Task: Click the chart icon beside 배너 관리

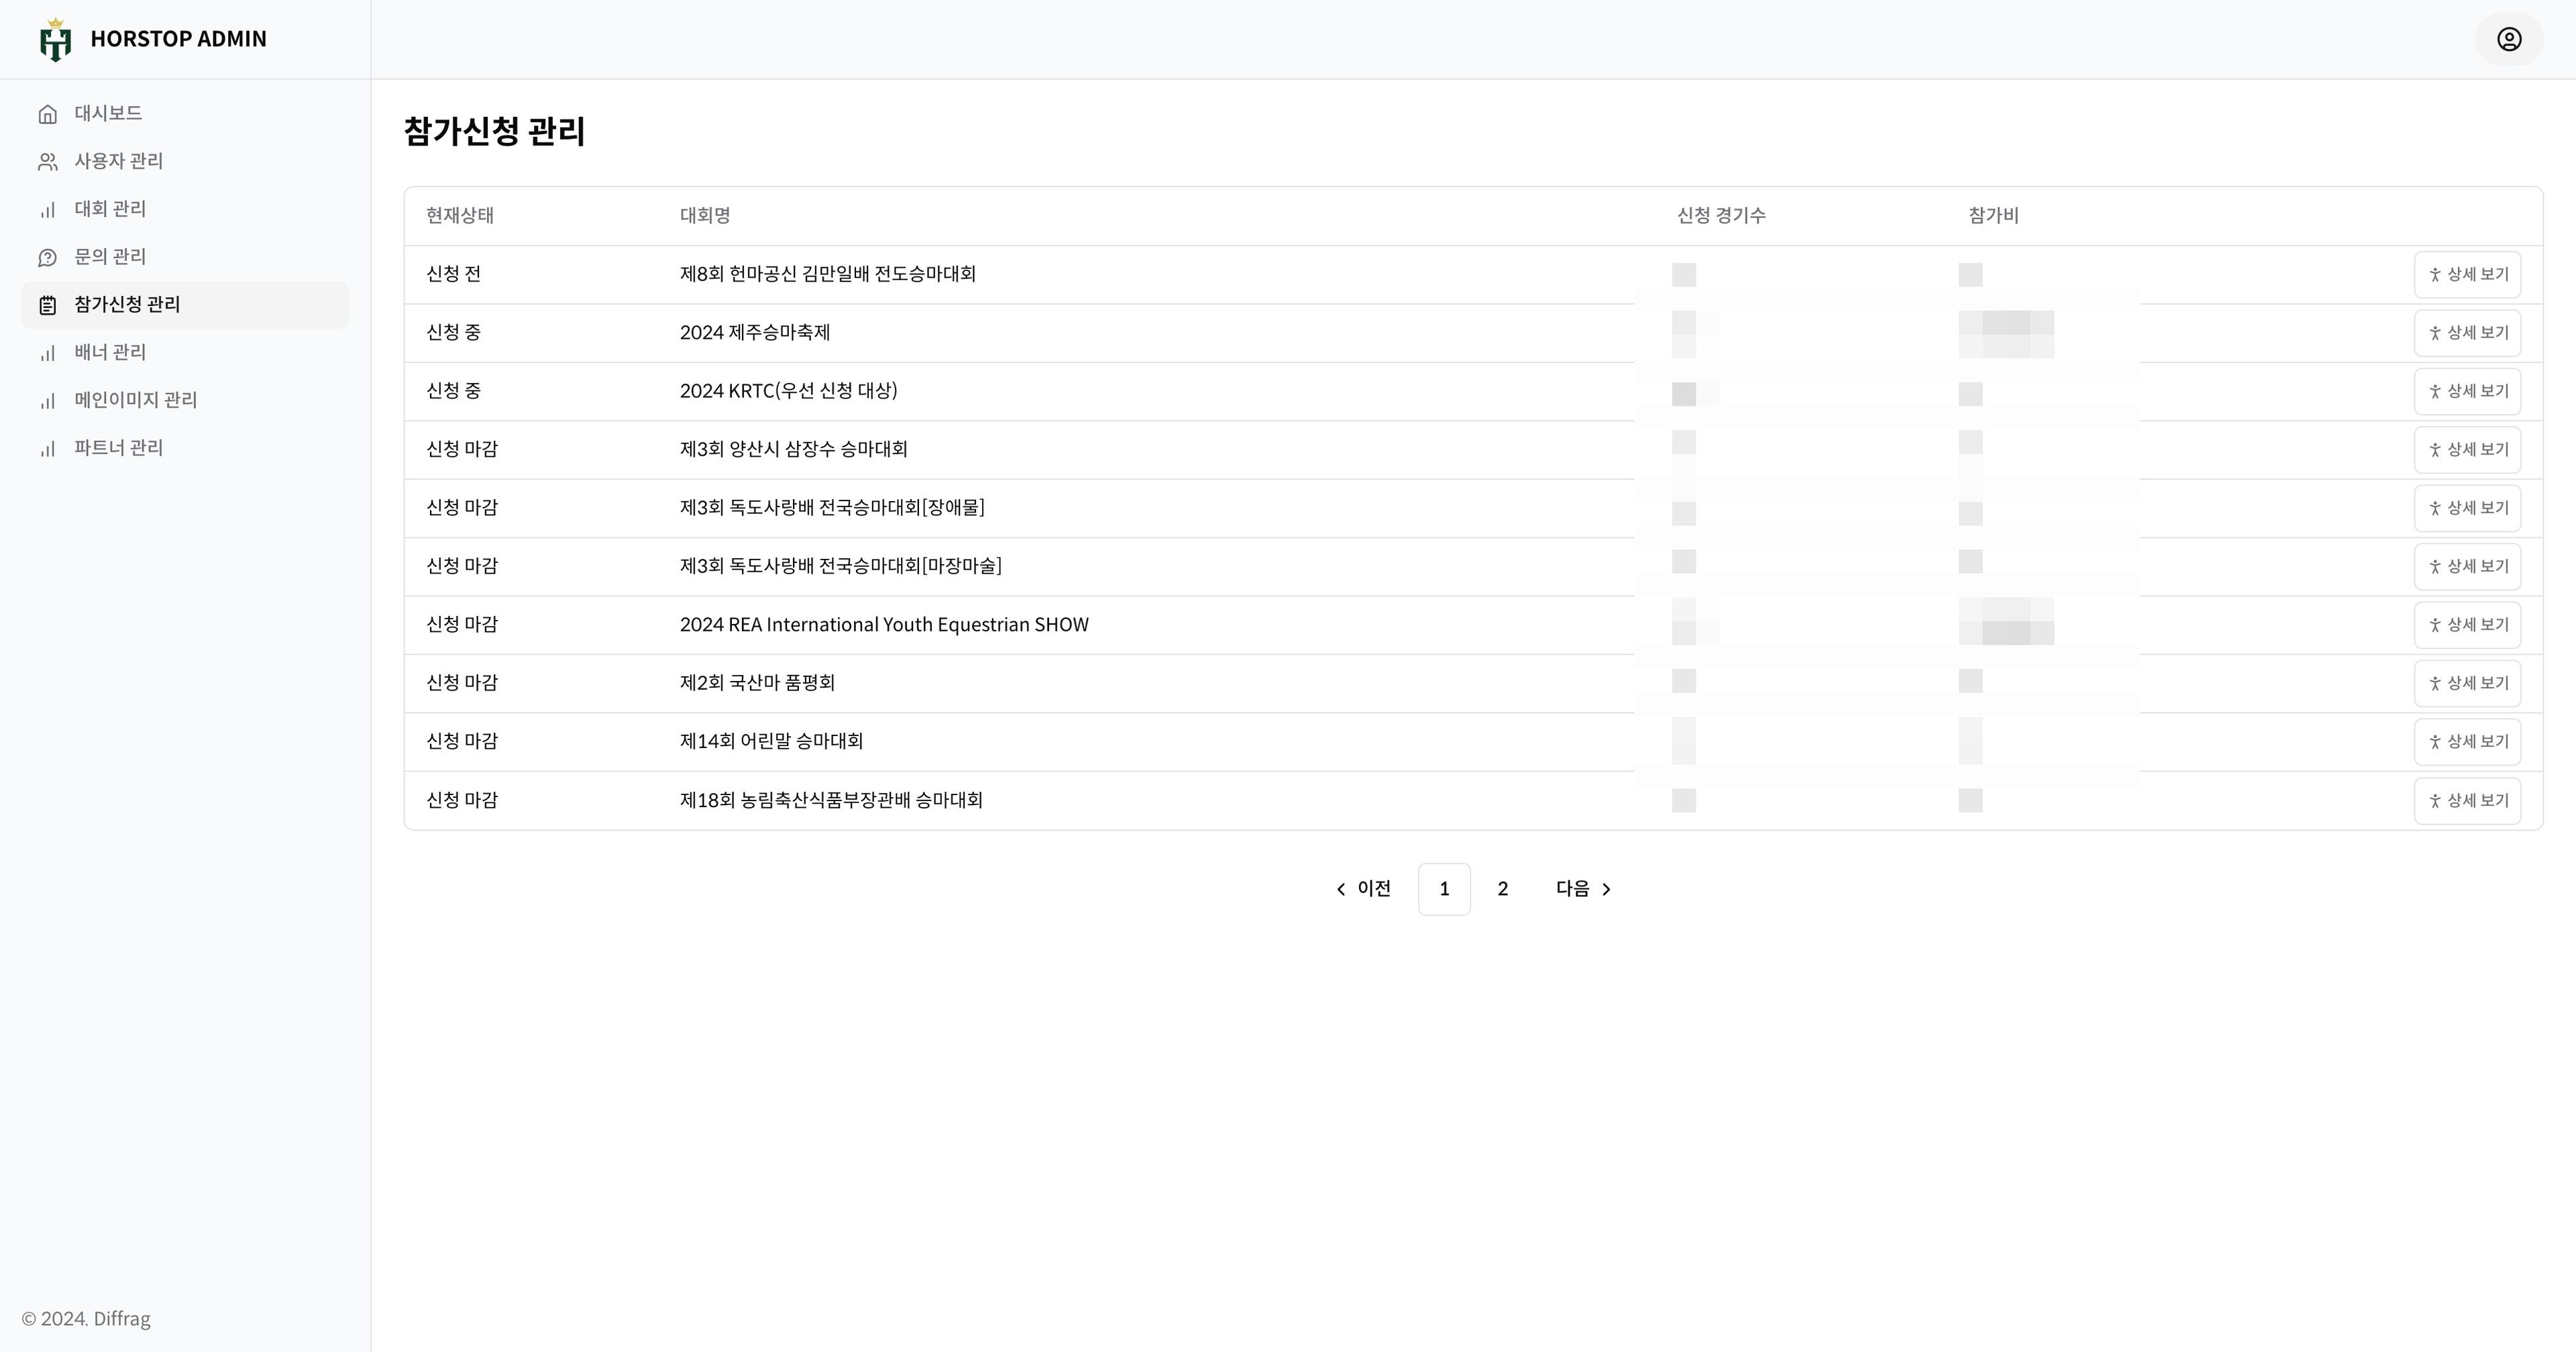Action: 47,353
